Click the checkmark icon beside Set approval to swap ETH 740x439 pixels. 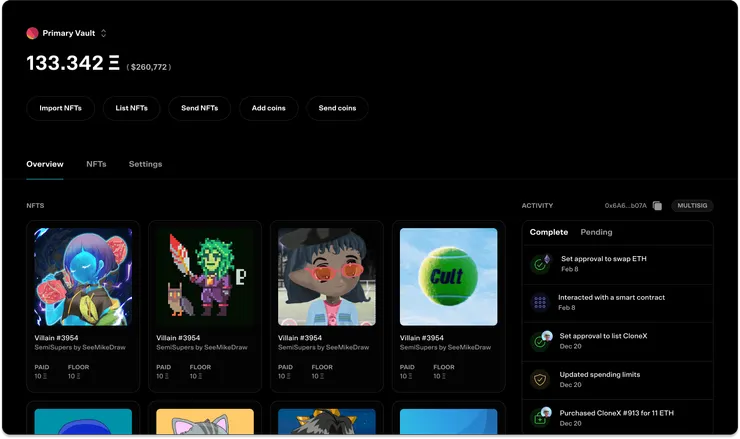pyautogui.click(x=540, y=264)
